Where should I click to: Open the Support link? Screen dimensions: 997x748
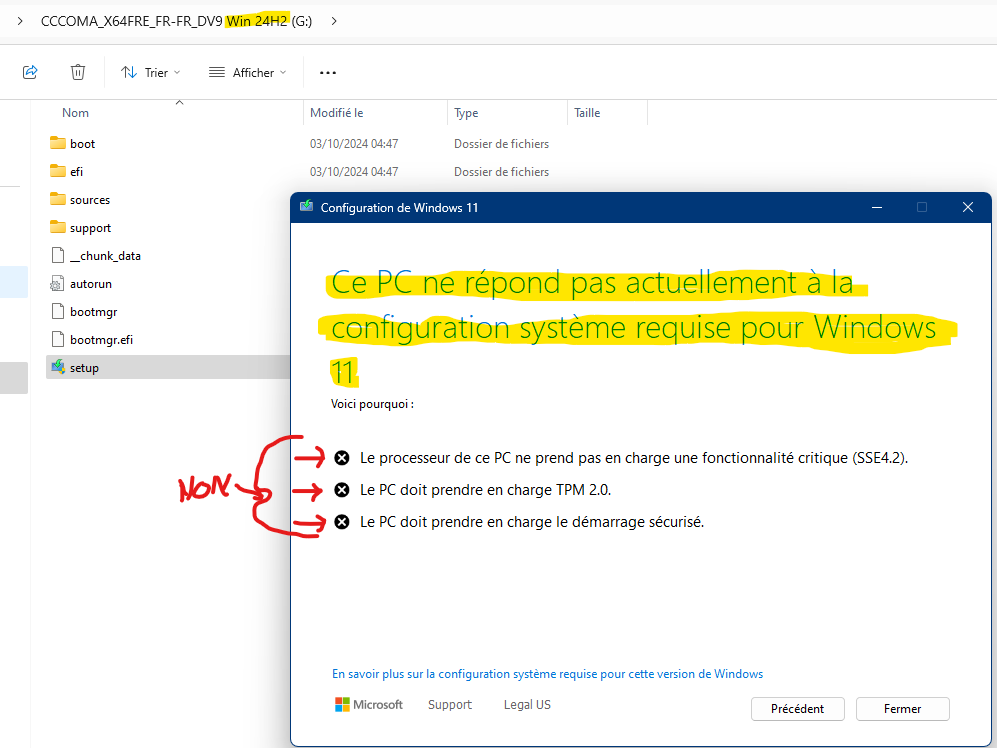pos(450,705)
